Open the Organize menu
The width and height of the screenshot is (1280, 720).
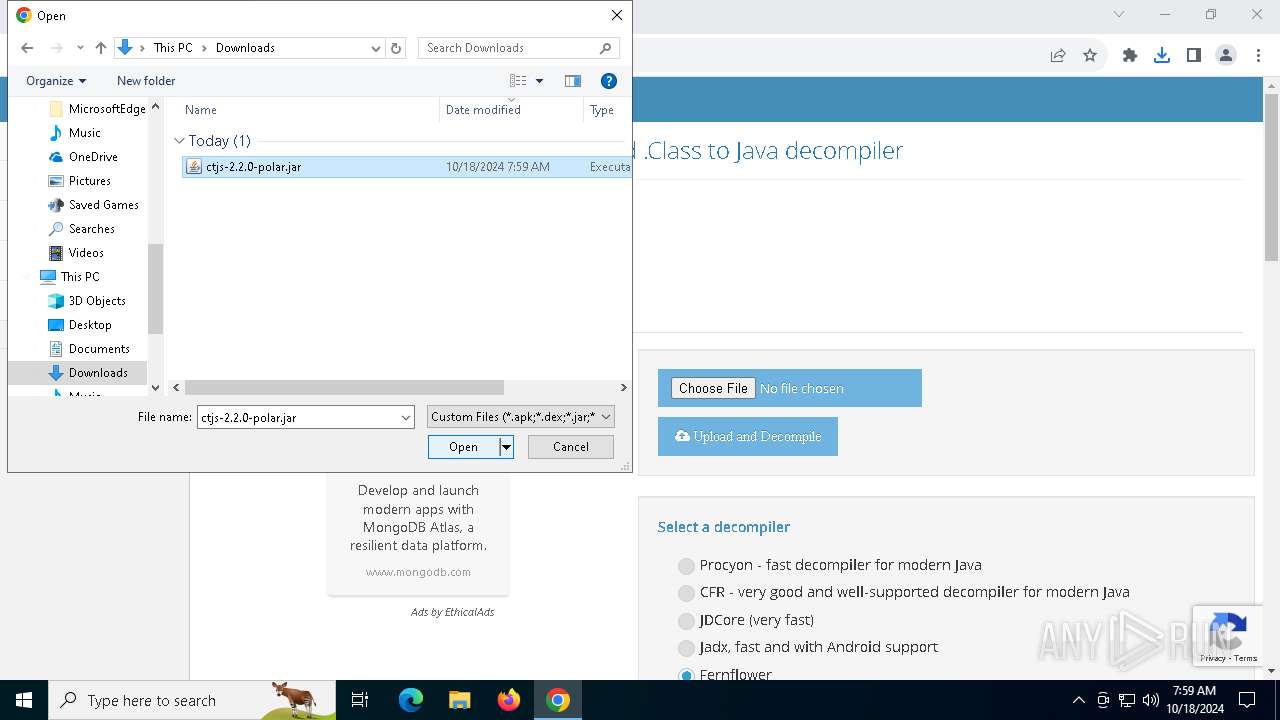[56, 81]
